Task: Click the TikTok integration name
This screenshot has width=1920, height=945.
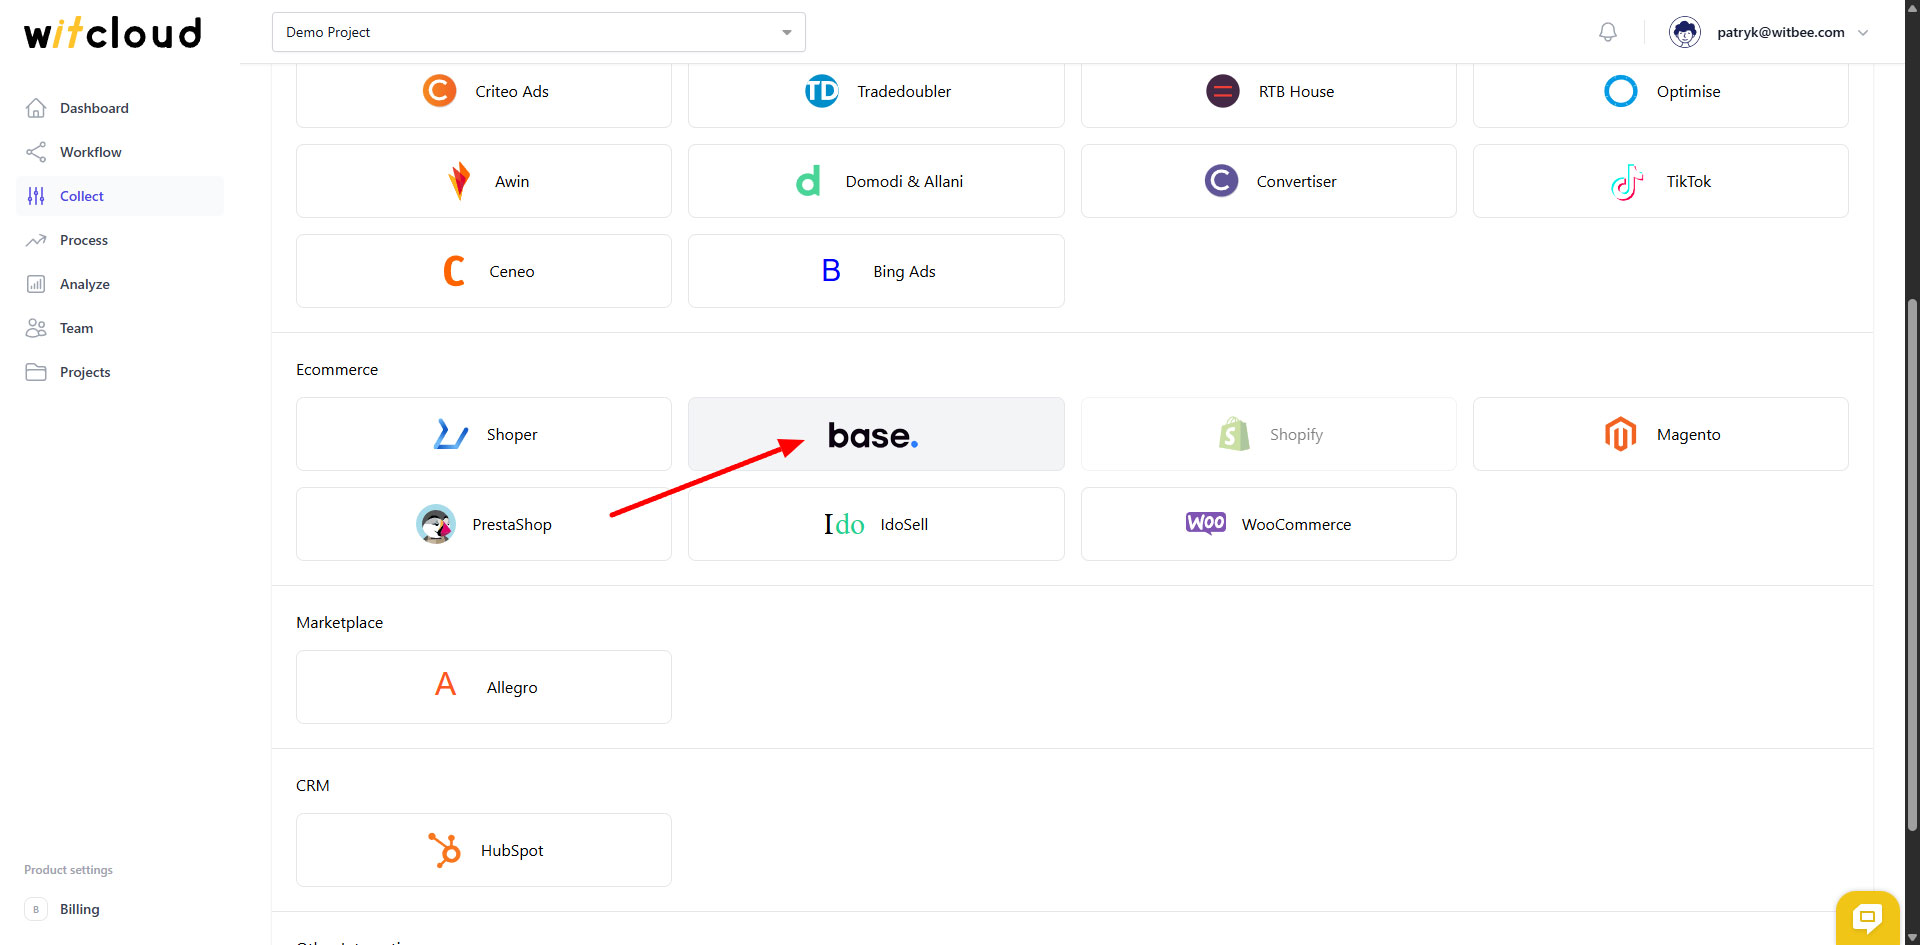Action: pyautogui.click(x=1689, y=181)
